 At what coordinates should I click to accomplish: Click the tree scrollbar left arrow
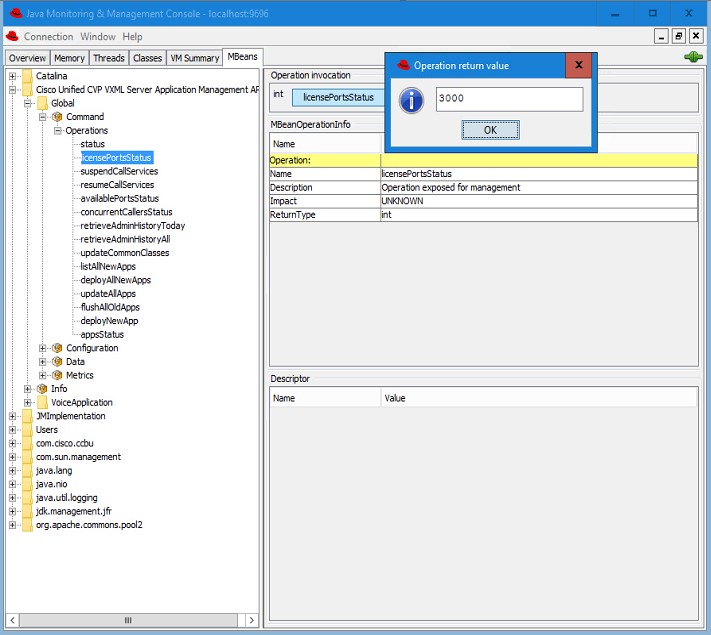pos(13,620)
